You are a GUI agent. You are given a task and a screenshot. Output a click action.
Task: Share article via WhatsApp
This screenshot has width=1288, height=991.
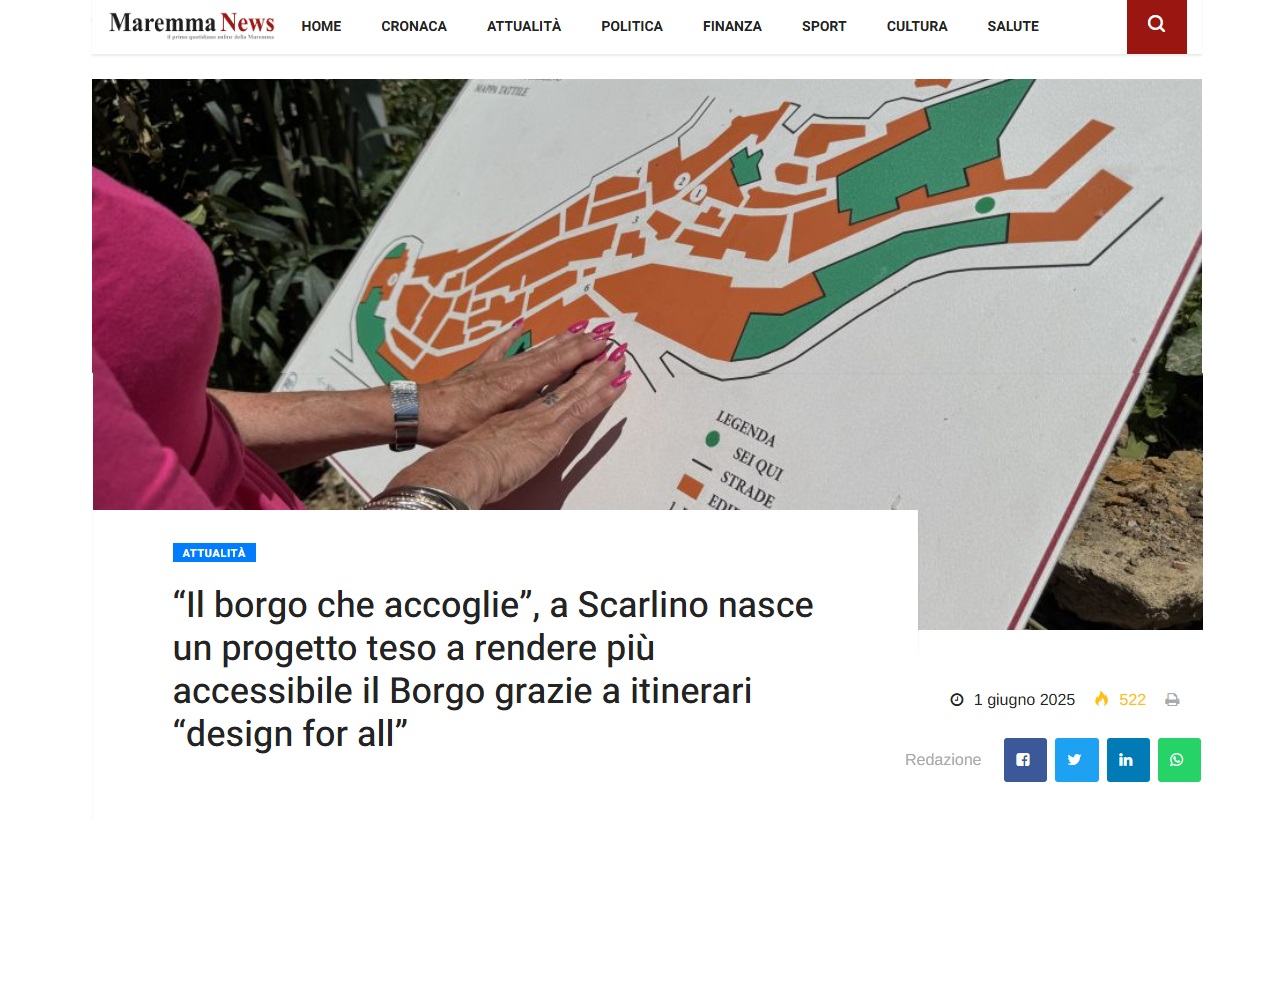click(1179, 760)
